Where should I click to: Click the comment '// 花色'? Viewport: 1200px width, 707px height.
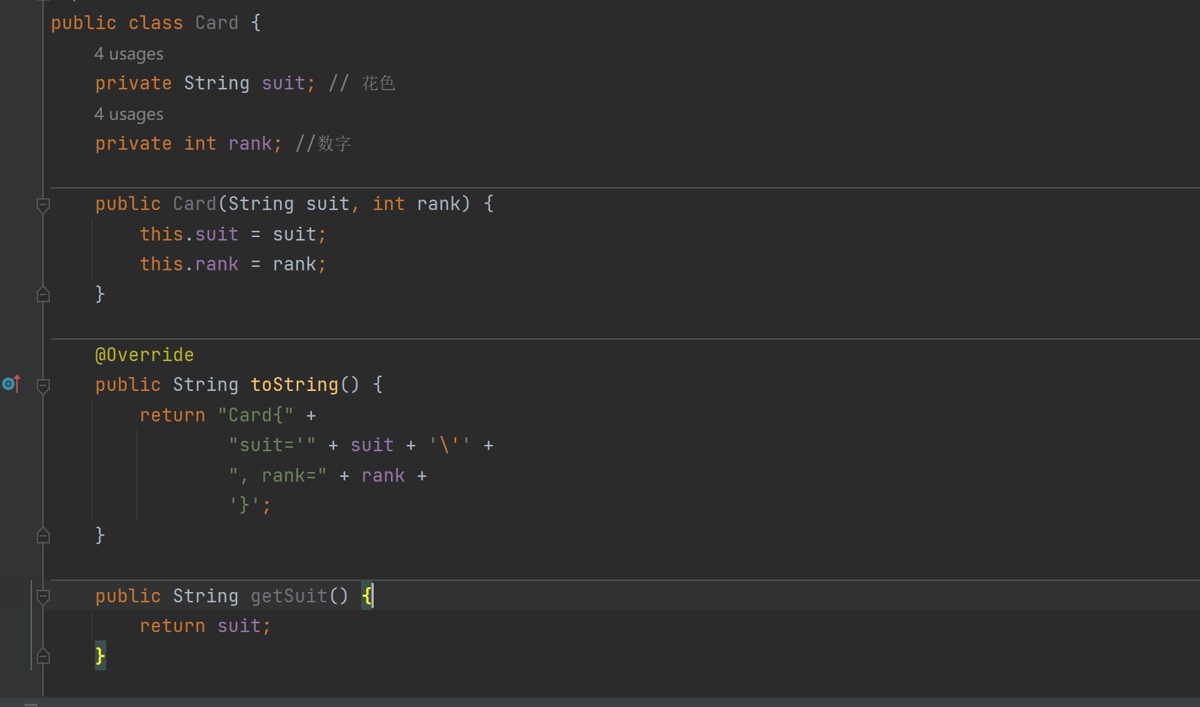click(362, 83)
